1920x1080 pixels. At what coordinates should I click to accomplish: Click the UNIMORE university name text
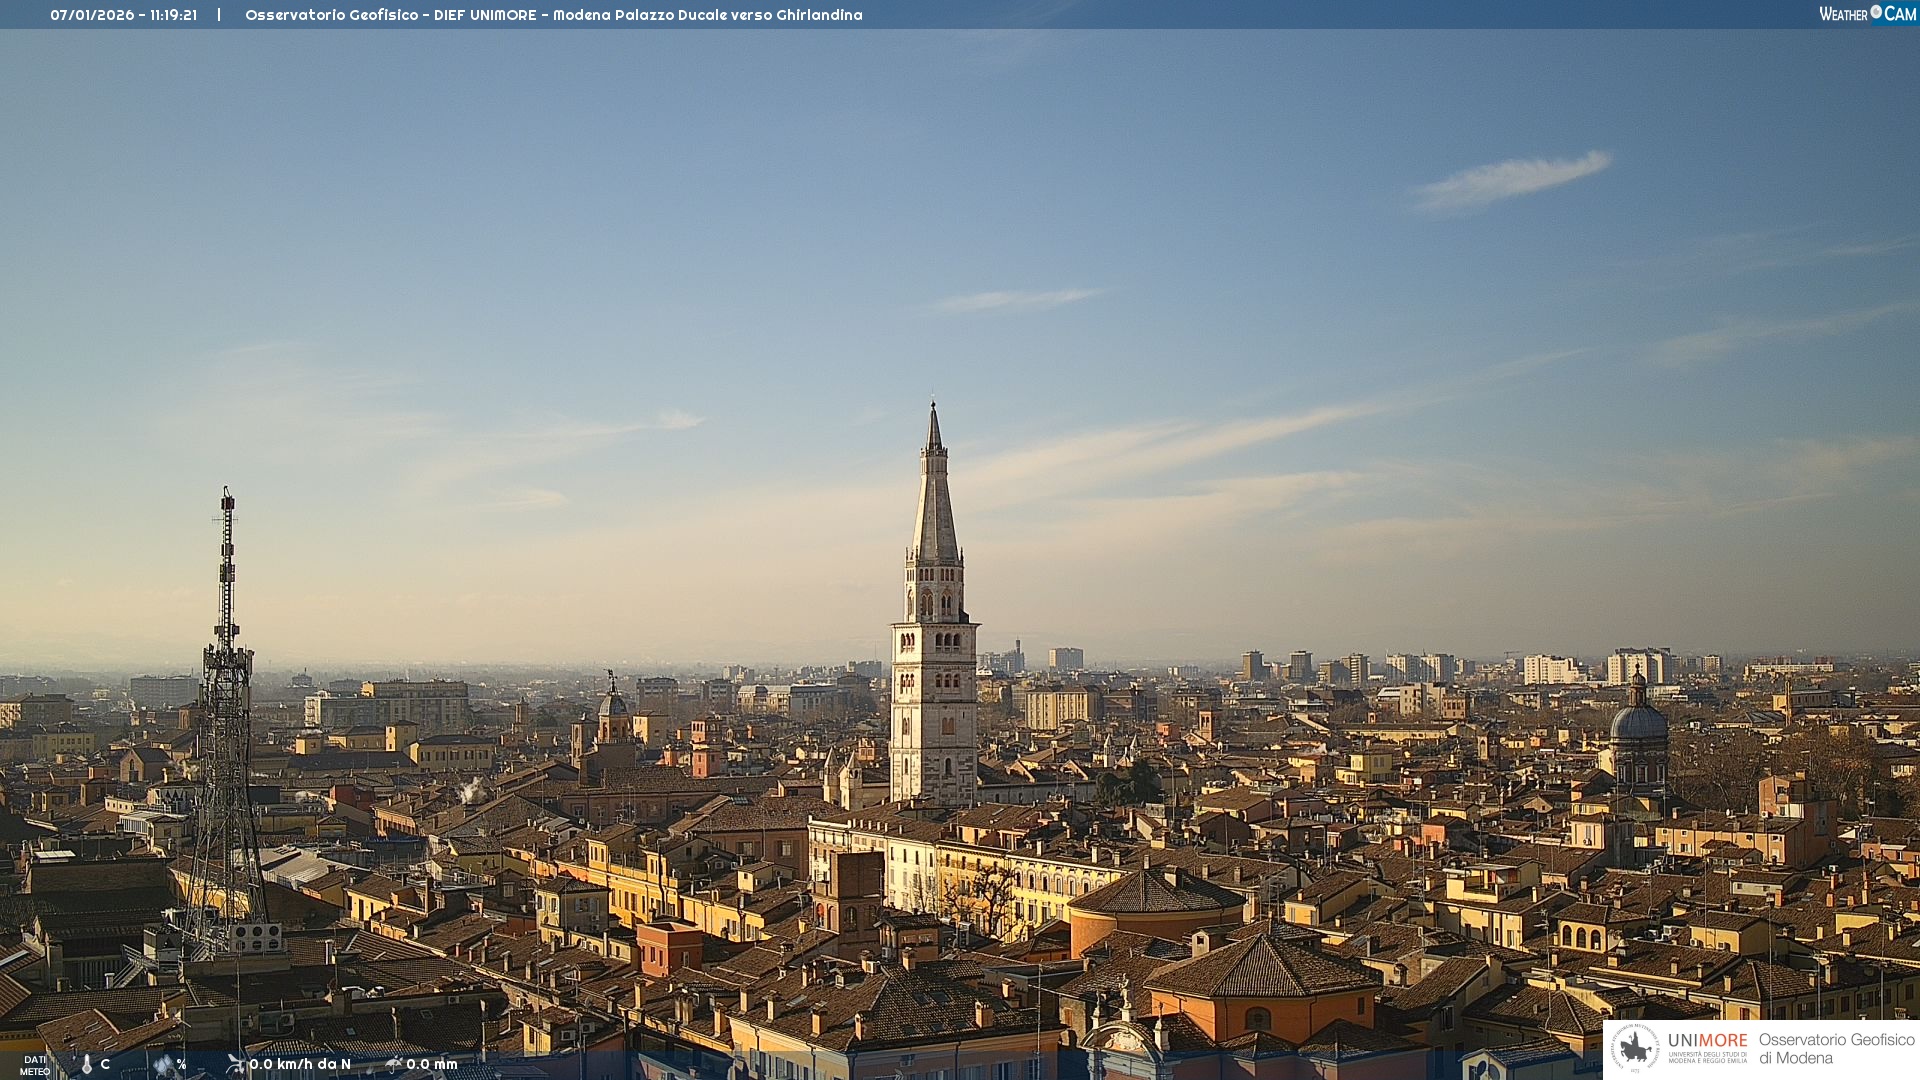[x=1707, y=1041]
